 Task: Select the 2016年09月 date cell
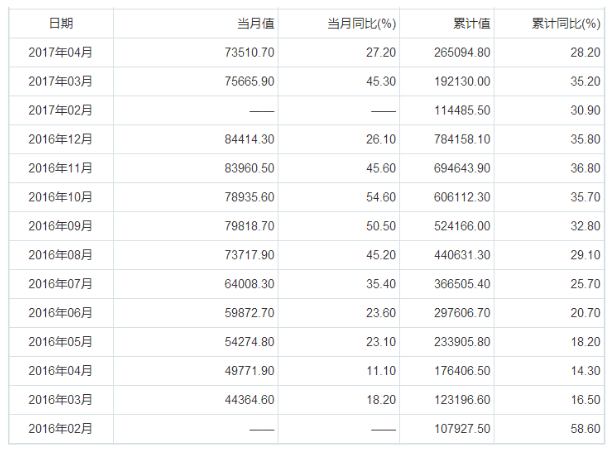tap(60, 226)
